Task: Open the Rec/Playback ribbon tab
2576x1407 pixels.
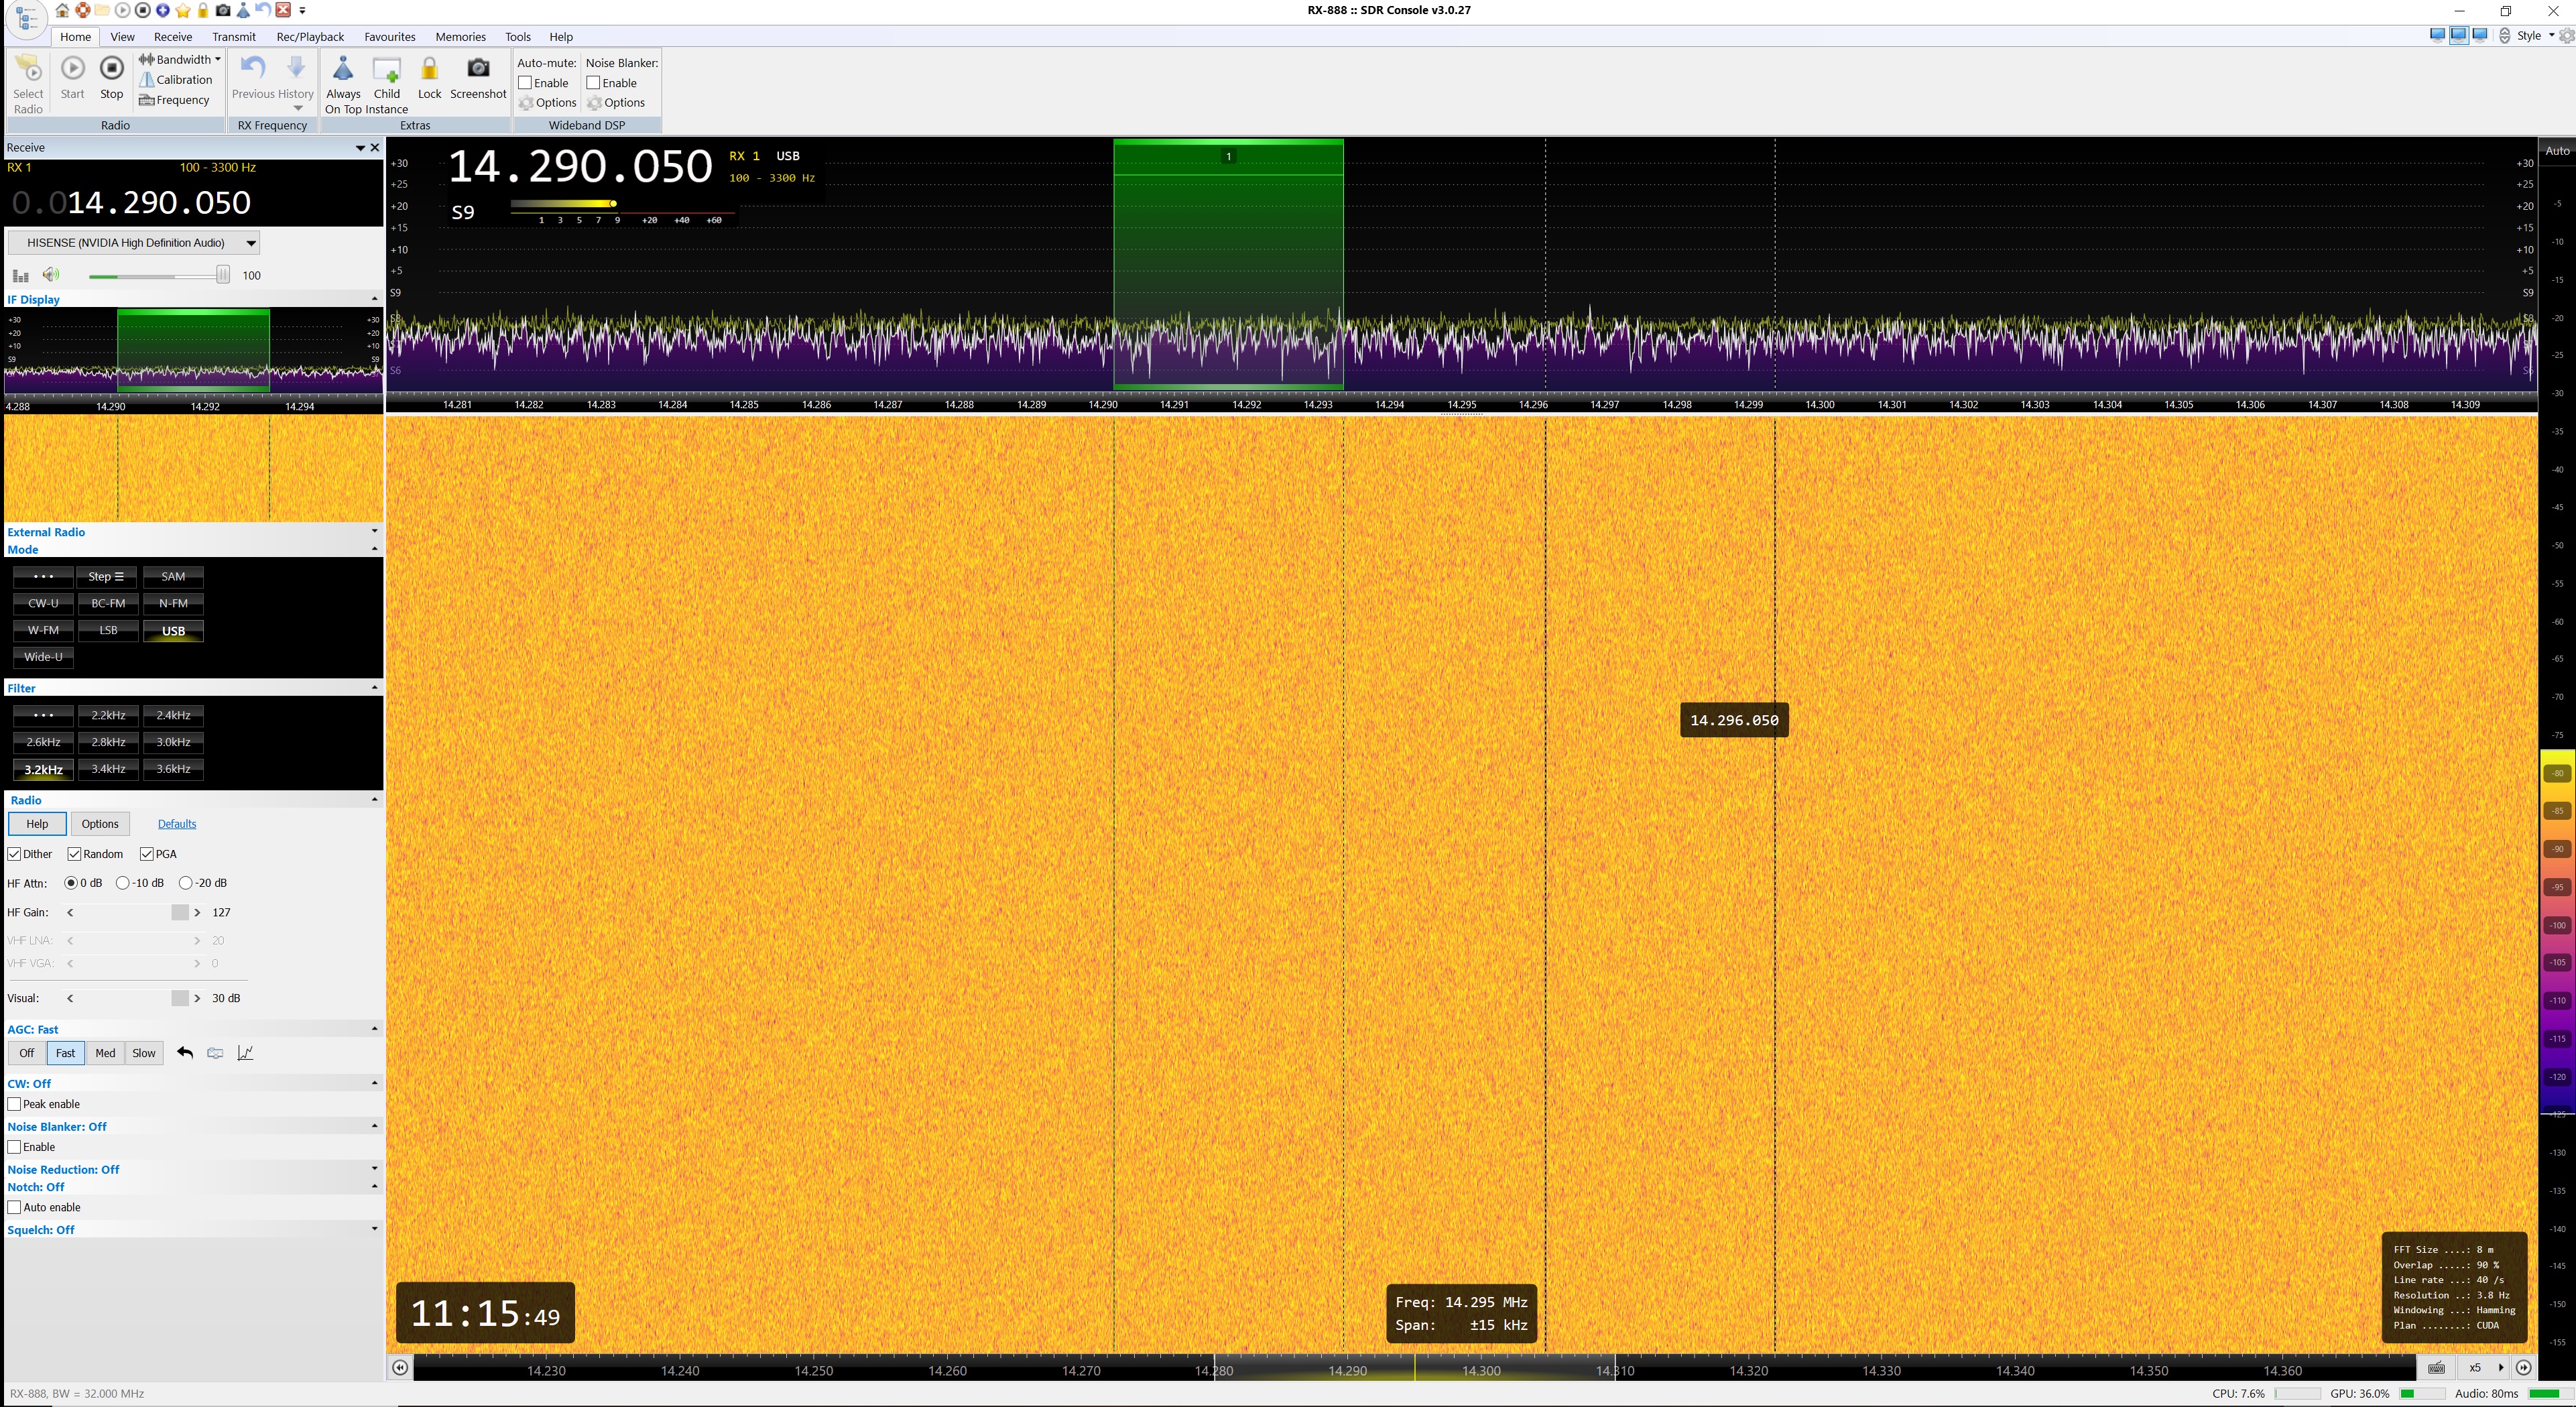Action: pyautogui.click(x=310, y=37)
